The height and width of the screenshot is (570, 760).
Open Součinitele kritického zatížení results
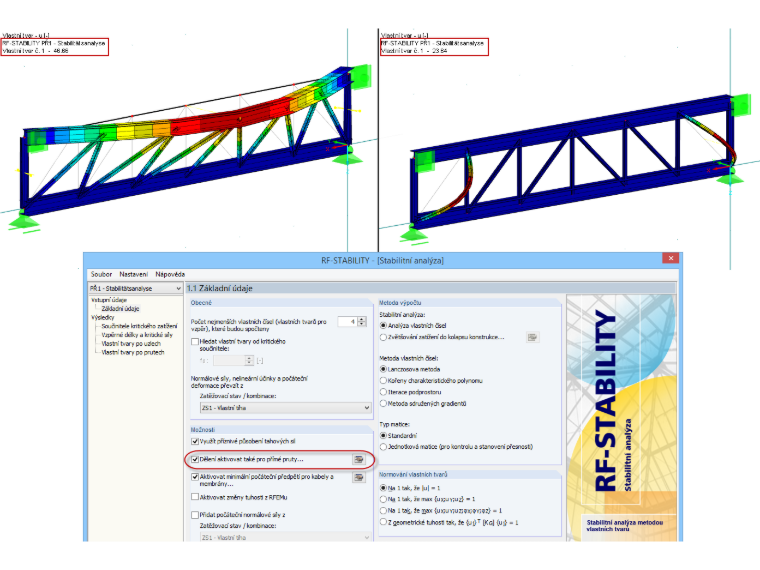click(x=139, y=326)
